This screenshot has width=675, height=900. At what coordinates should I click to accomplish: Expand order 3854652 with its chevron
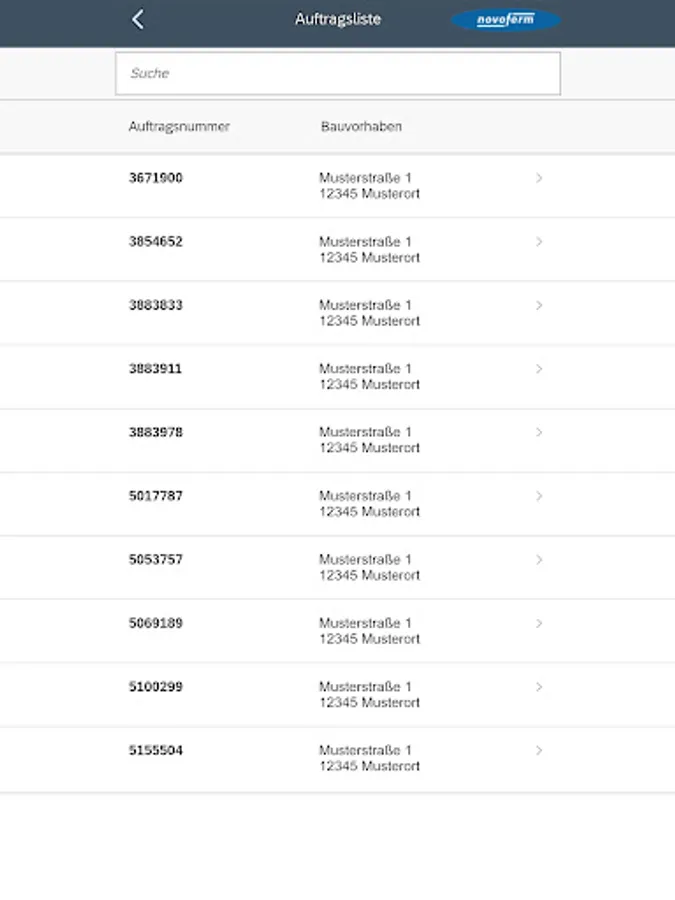[x=539, y=242]
